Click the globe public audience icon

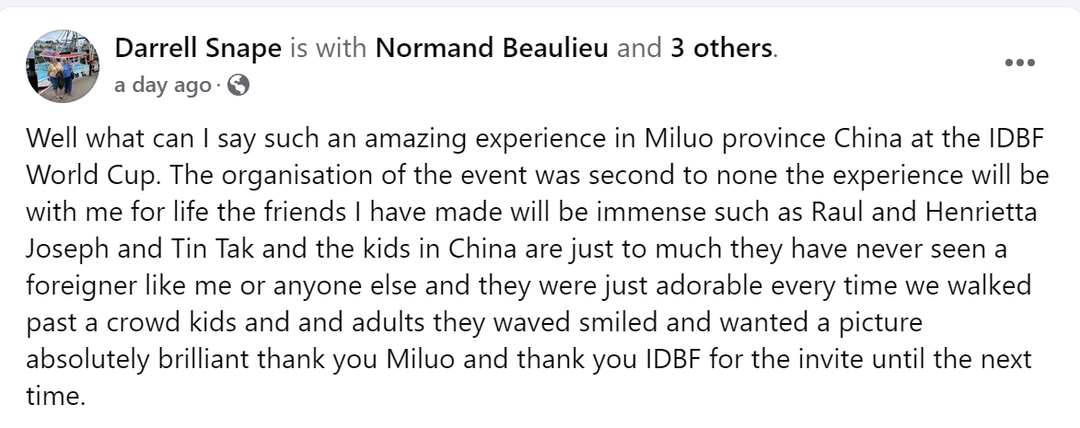pos(238,86)
